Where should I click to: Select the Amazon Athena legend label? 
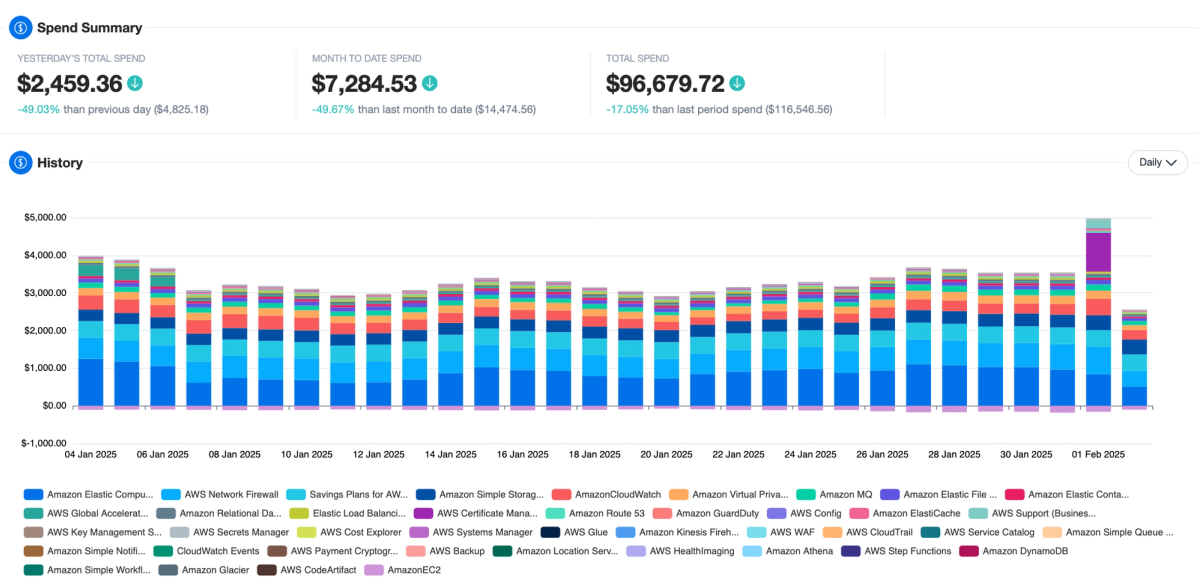pyautogui.click(x=800, y=551)
